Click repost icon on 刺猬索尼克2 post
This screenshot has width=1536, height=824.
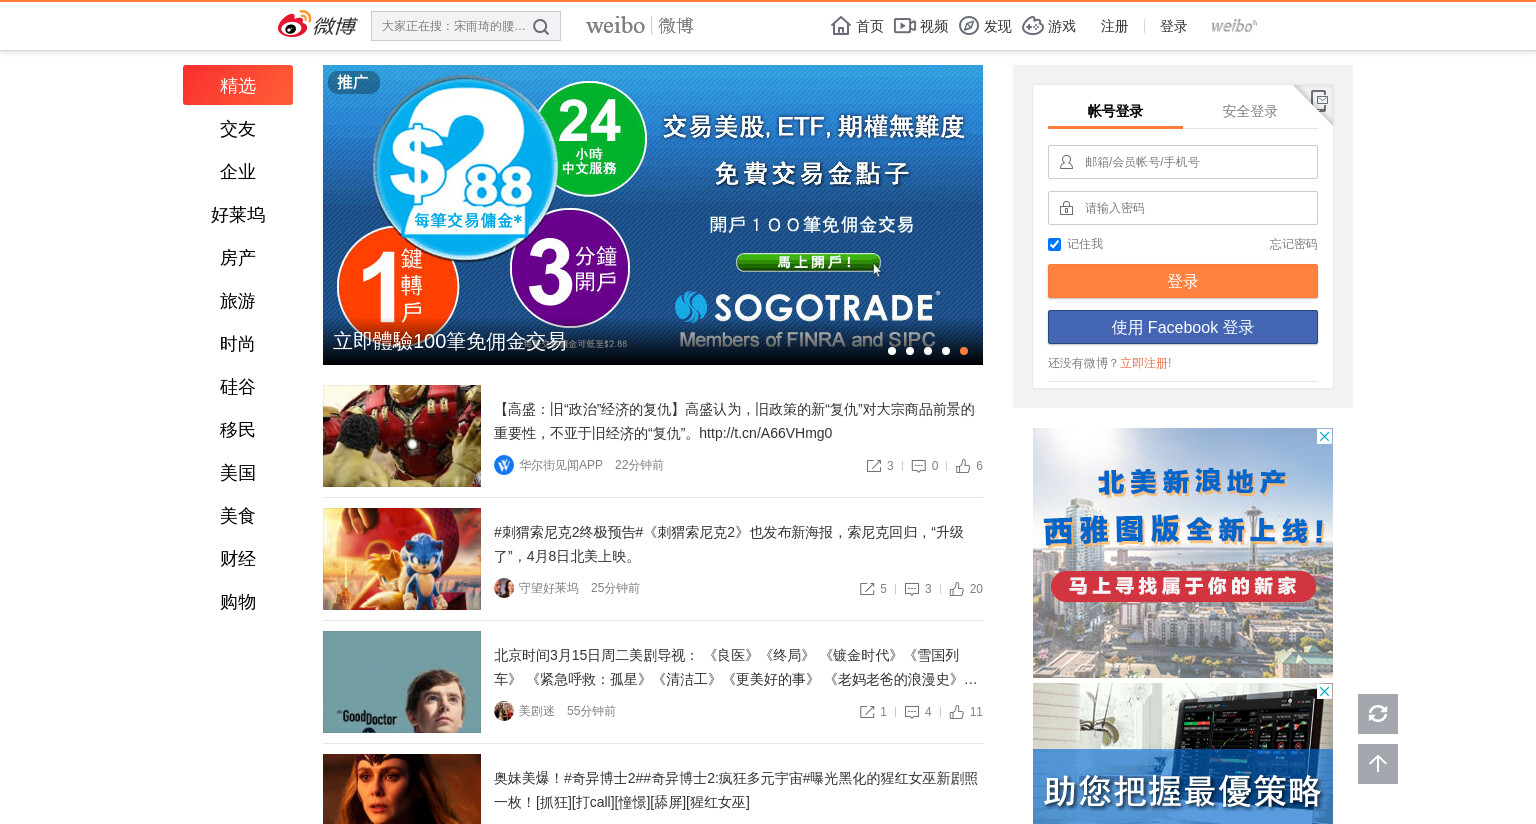(x=867, y=589)
